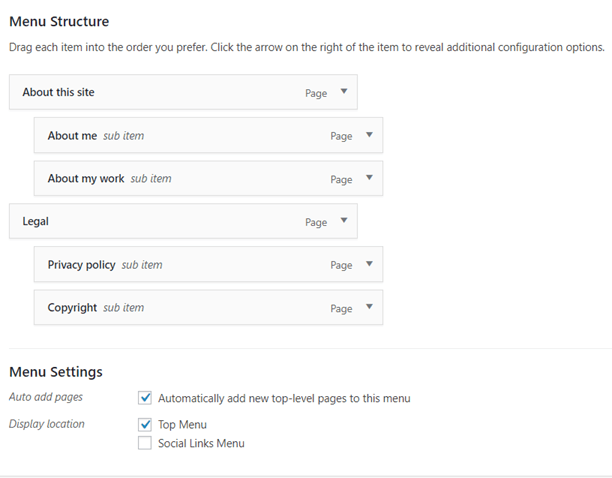Viewport: 612px width, 478px height.
Task: Click the Page type label on Legal
Action: [x=316, y=222]
